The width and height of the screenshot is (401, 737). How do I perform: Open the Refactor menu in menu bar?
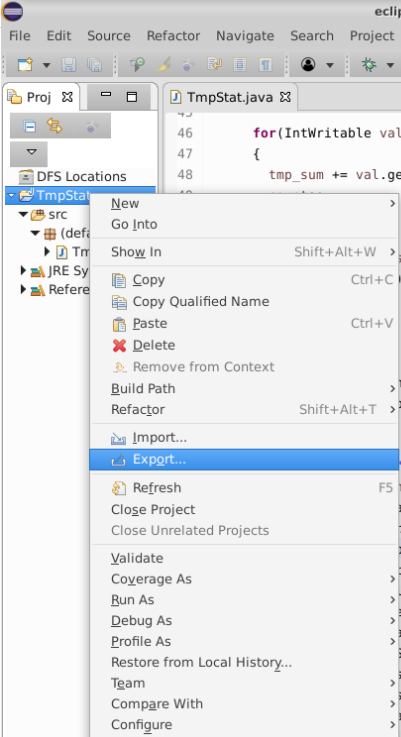click(x=173, y=36)
